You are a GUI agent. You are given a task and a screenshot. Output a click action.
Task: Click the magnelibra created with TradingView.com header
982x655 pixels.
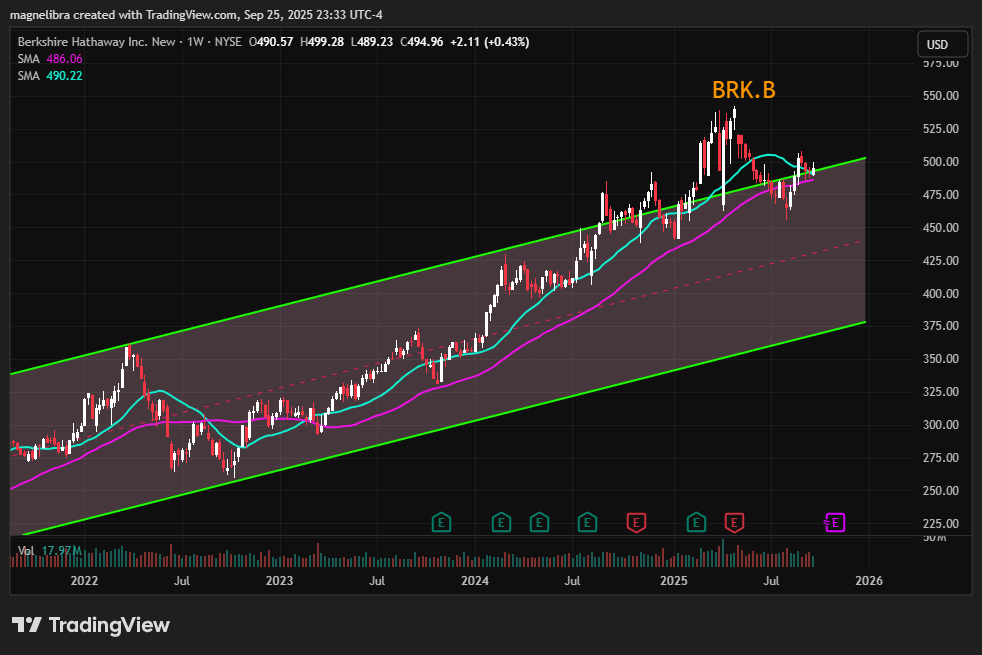coord(196,14)
